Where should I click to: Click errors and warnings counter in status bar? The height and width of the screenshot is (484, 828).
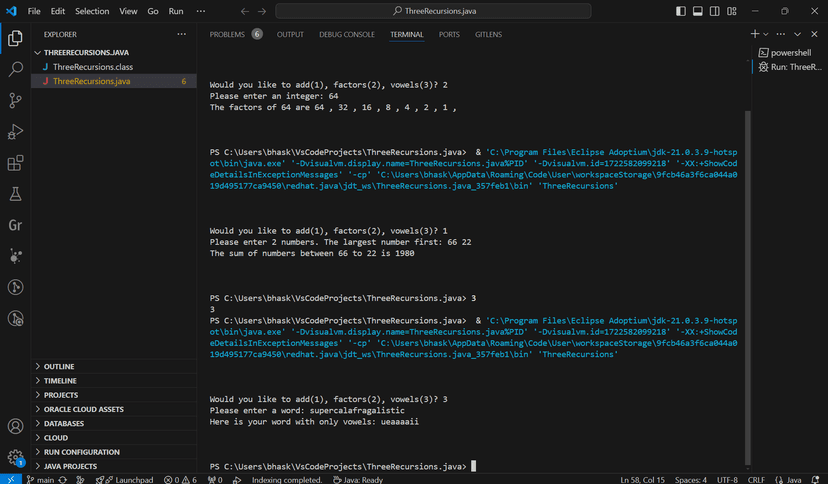[180, 479]
